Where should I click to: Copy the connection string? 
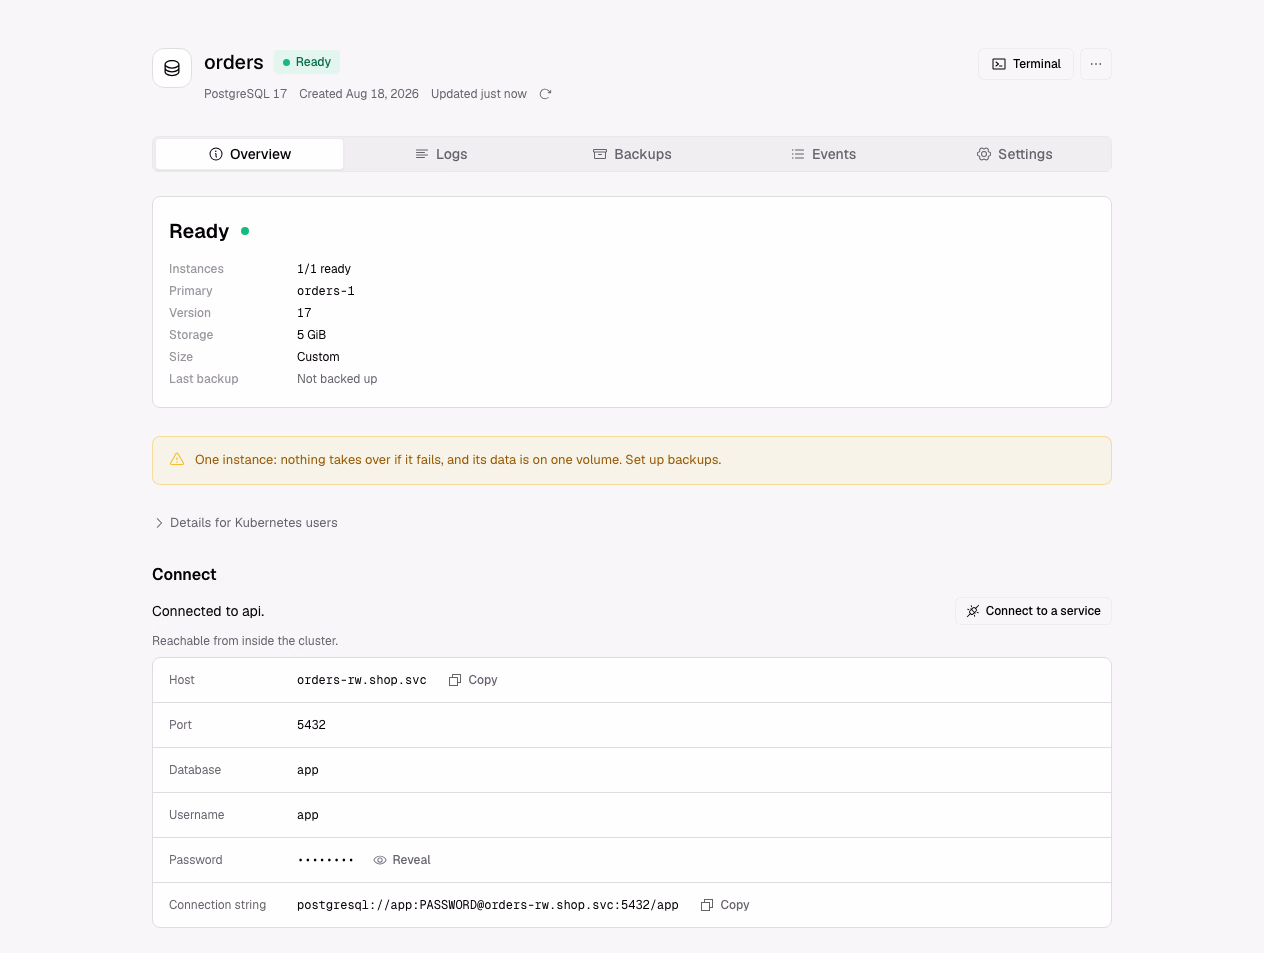(725, 905)
